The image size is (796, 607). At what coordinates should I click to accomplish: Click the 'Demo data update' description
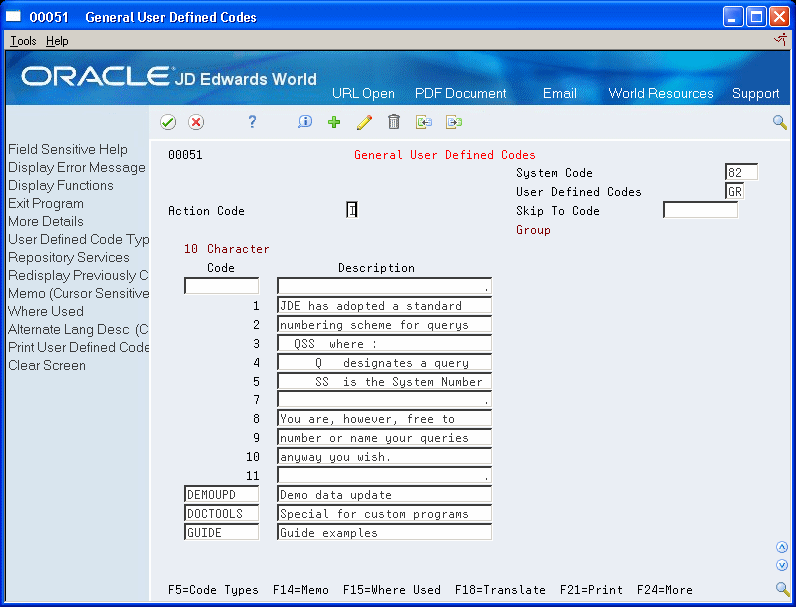[x=384, y=494]
